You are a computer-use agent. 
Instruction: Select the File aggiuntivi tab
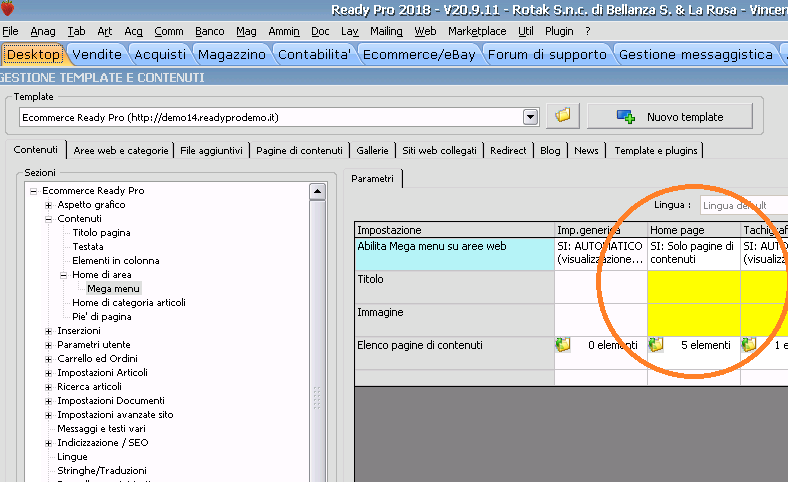point(211,150)
